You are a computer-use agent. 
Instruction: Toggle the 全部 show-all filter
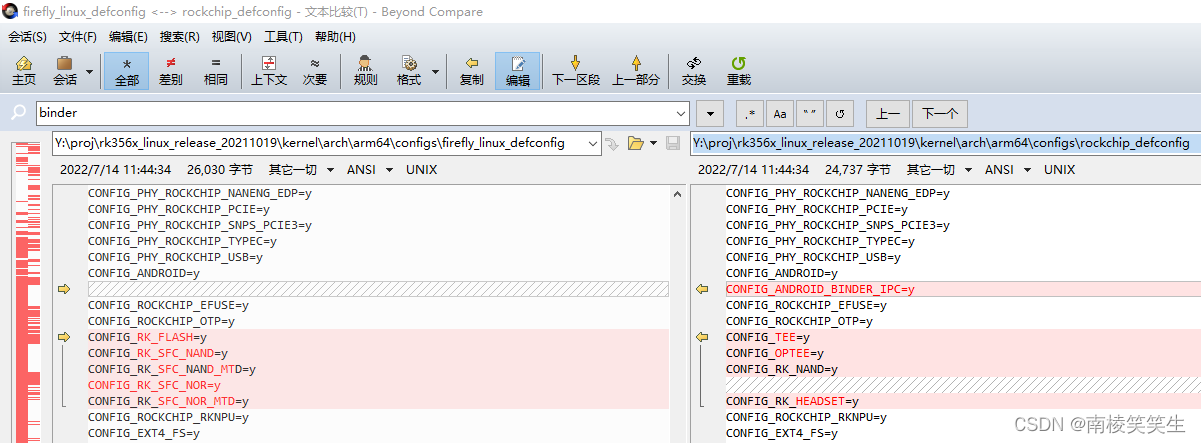127,71
